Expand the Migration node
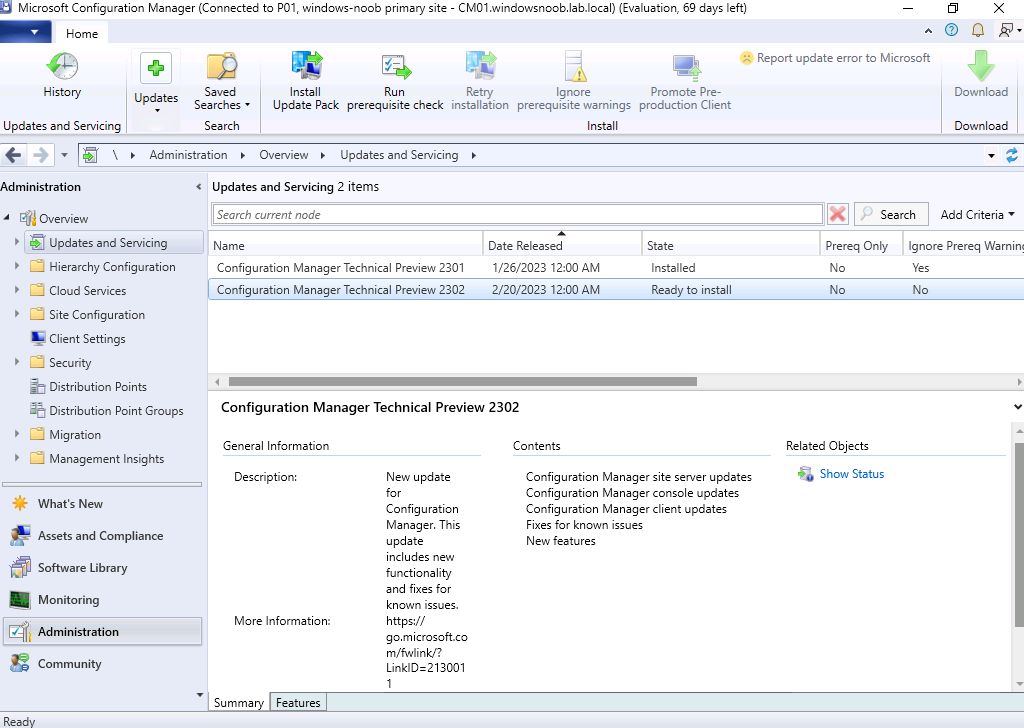The width and height of the screenshot is (1024, 728). click(x=17, y=434)
